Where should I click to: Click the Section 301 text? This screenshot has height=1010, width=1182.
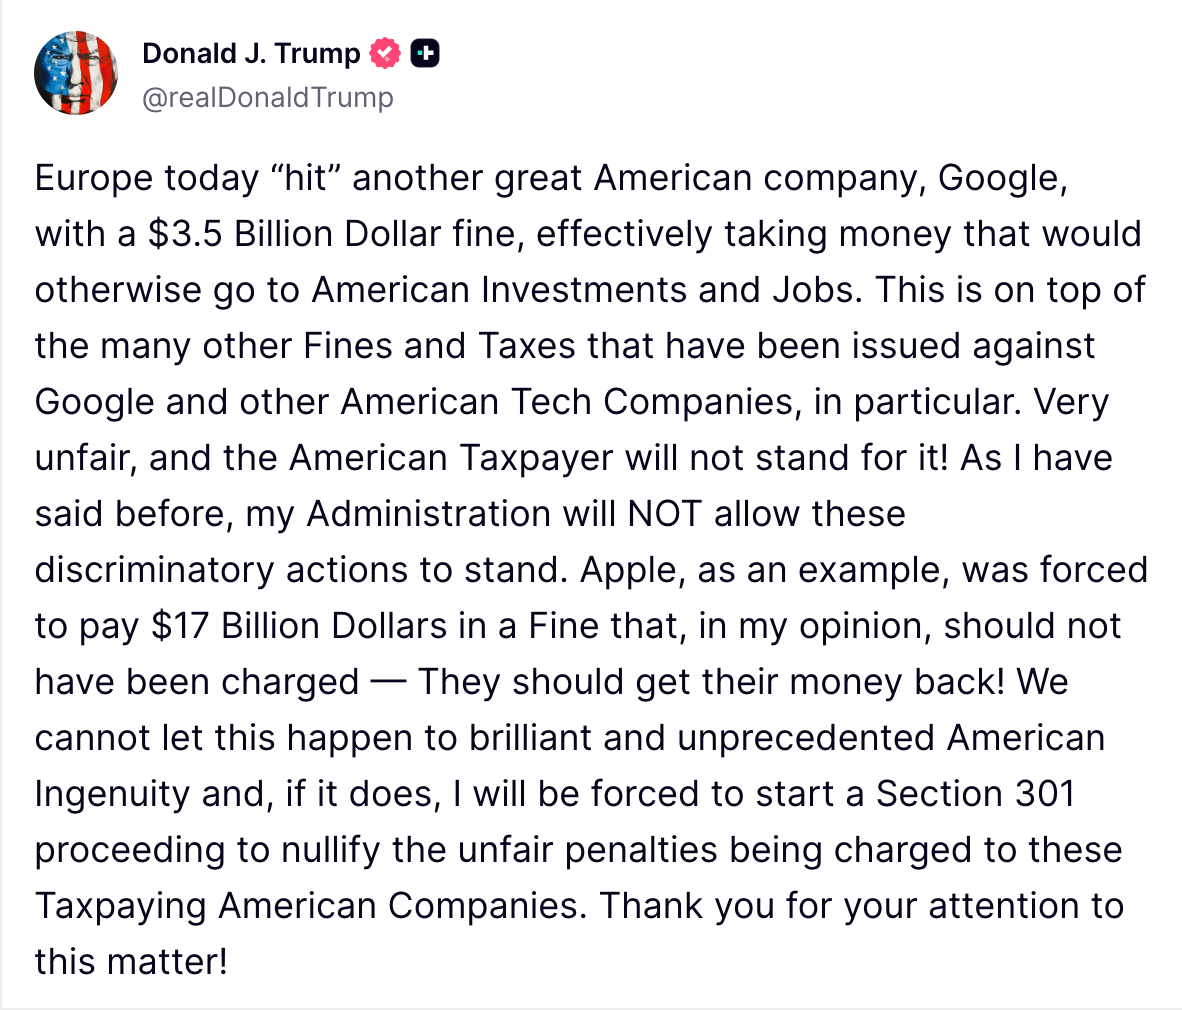[x=975, y=794]
